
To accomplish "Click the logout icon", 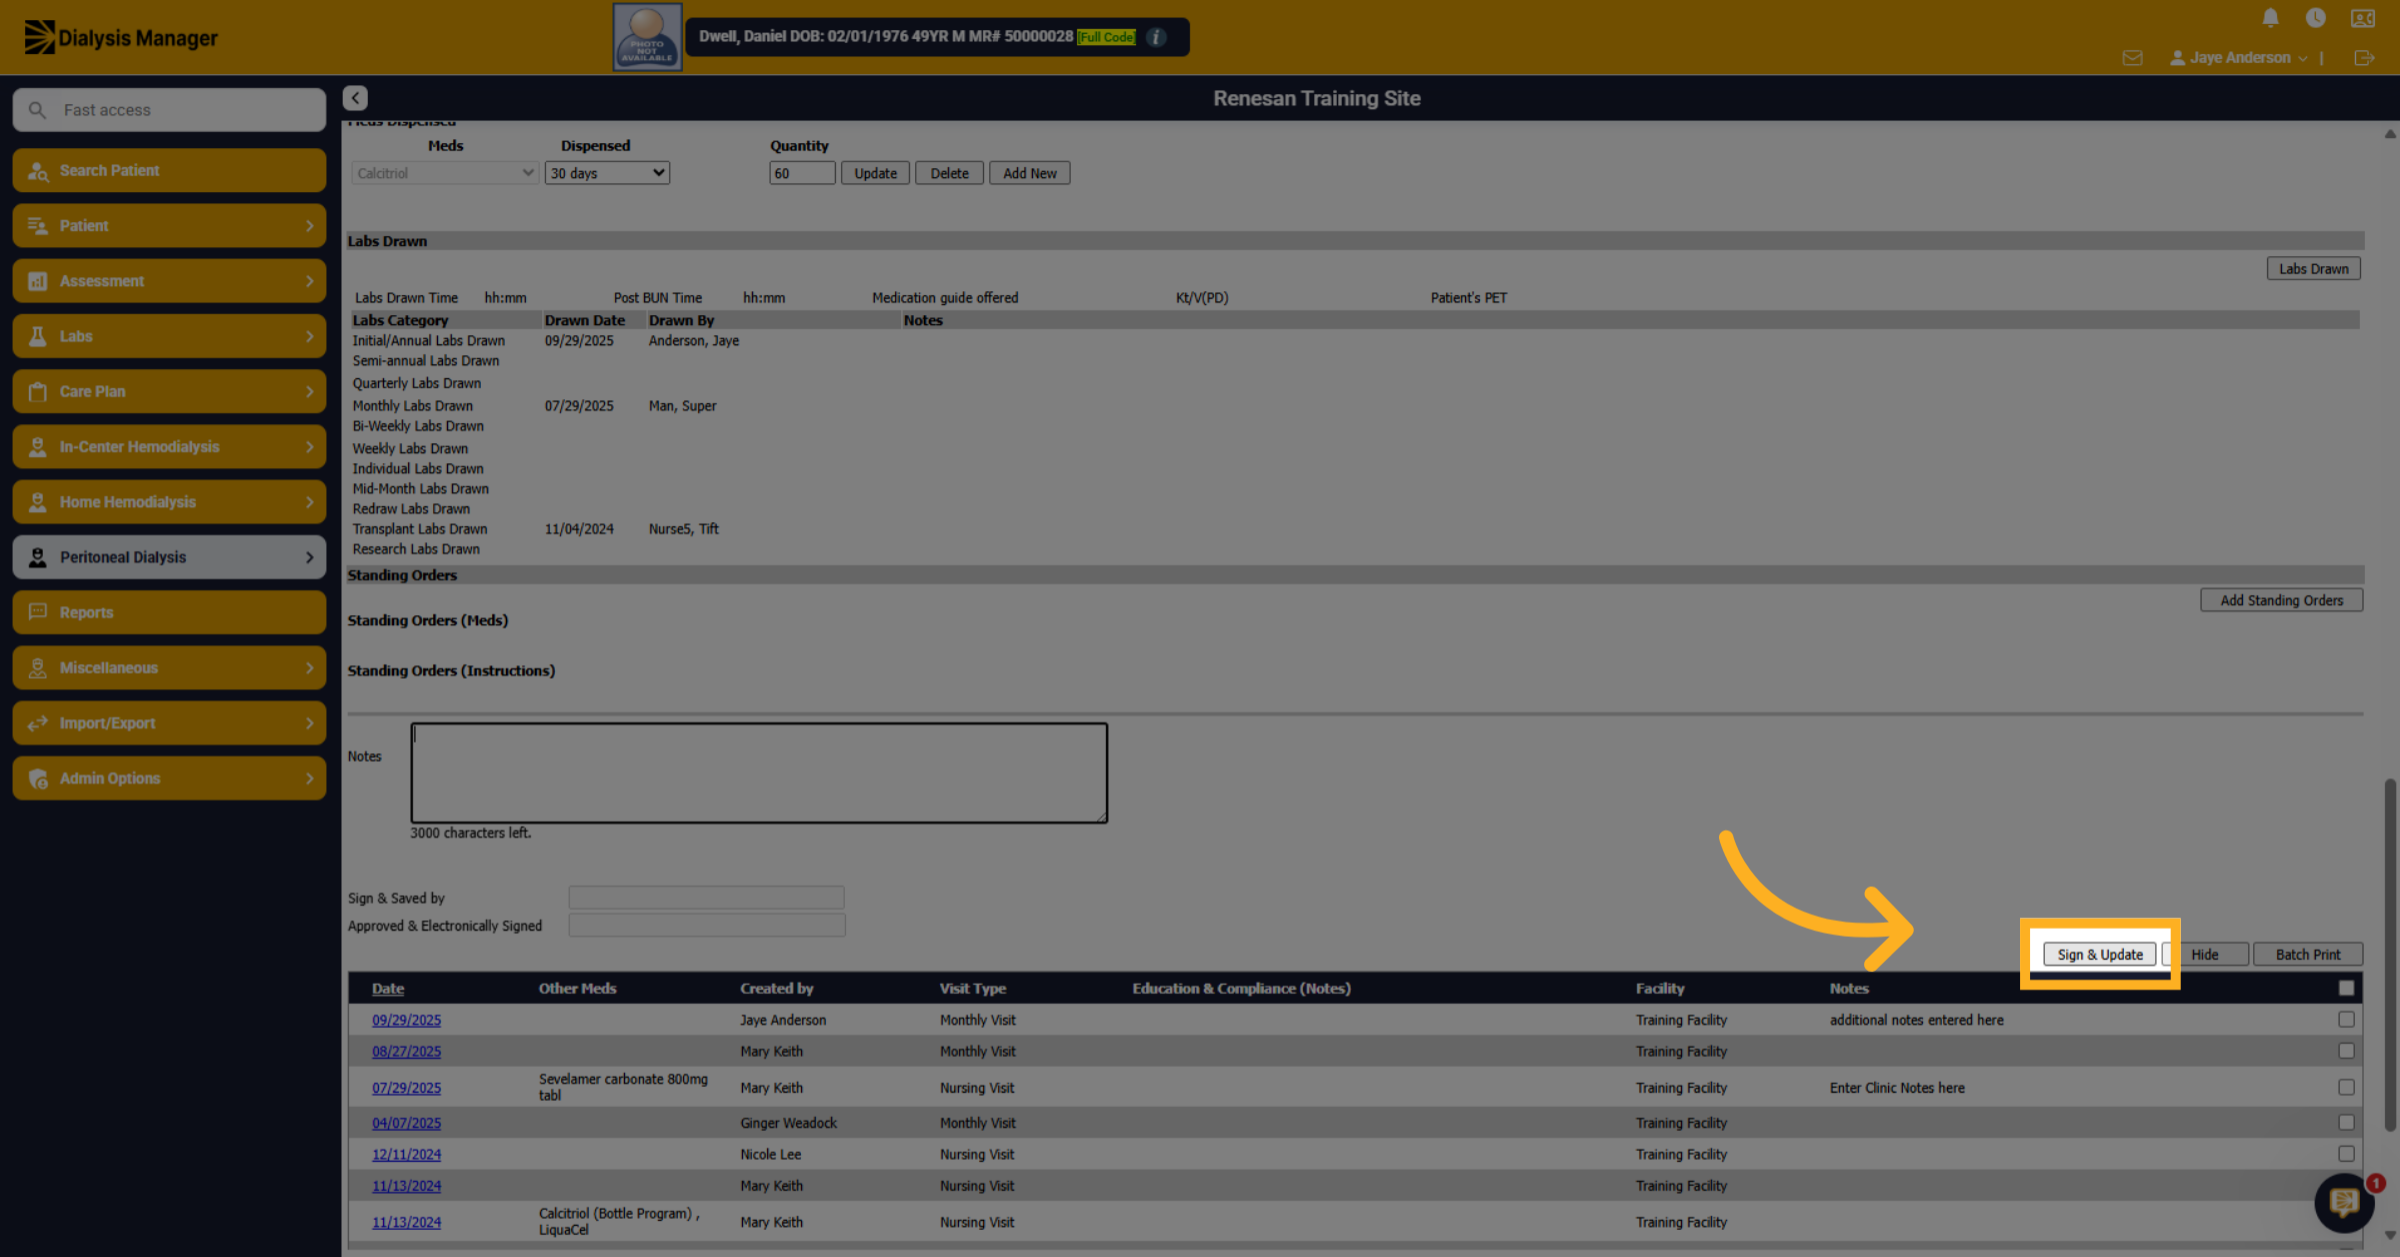I will point(2364,58).
